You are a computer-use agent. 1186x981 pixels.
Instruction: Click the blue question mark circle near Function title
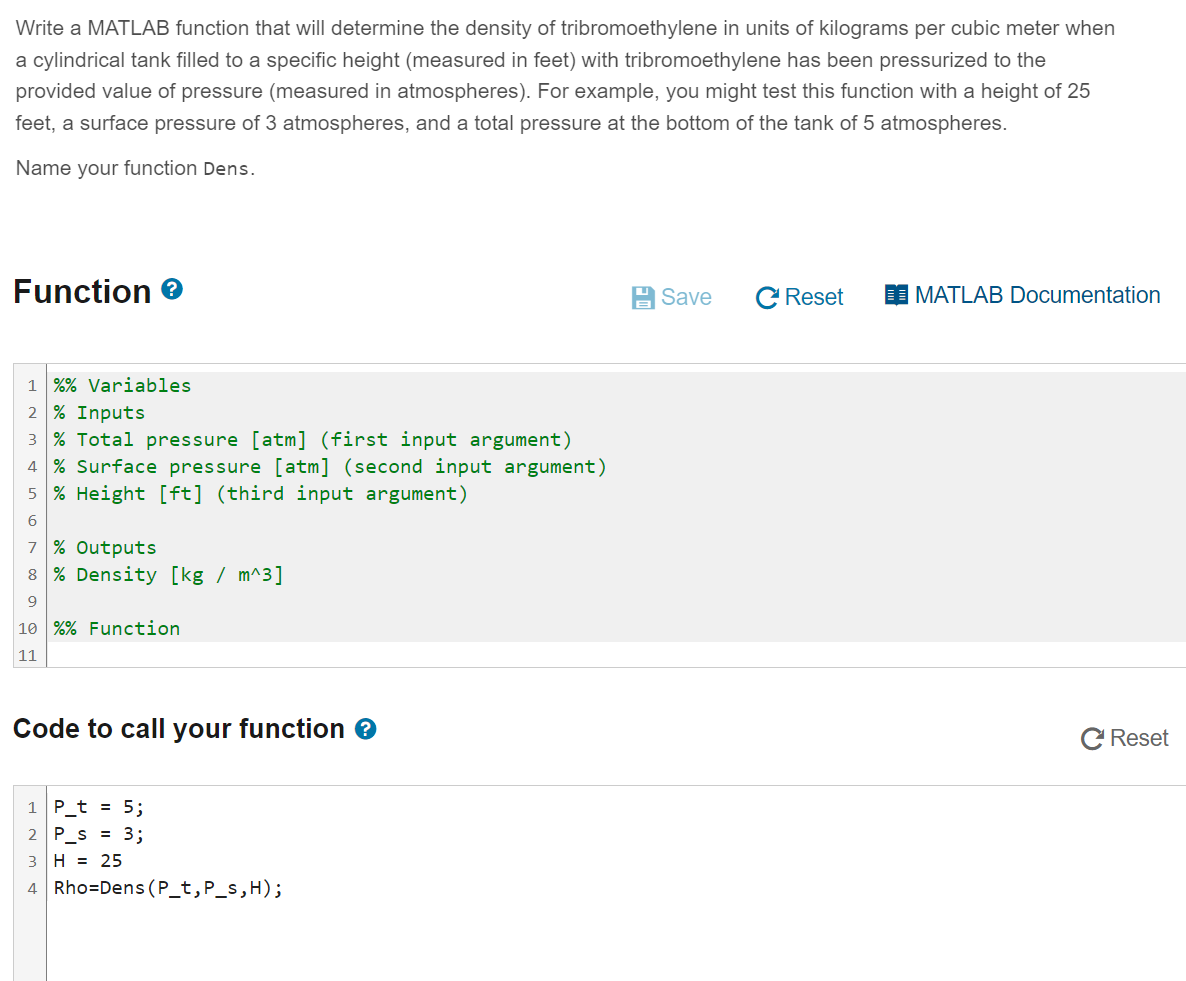pyautogui.click(x=171, y=290)
